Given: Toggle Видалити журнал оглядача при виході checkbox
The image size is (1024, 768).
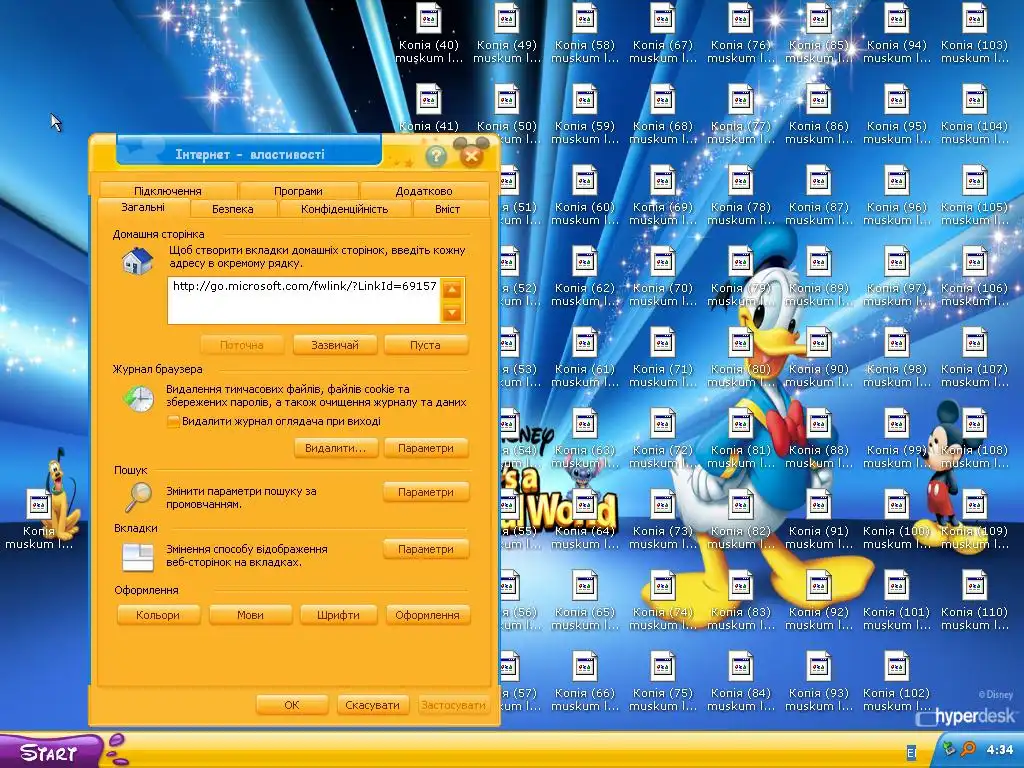Looking at the screenshot, I should click(x=173, y=421).
